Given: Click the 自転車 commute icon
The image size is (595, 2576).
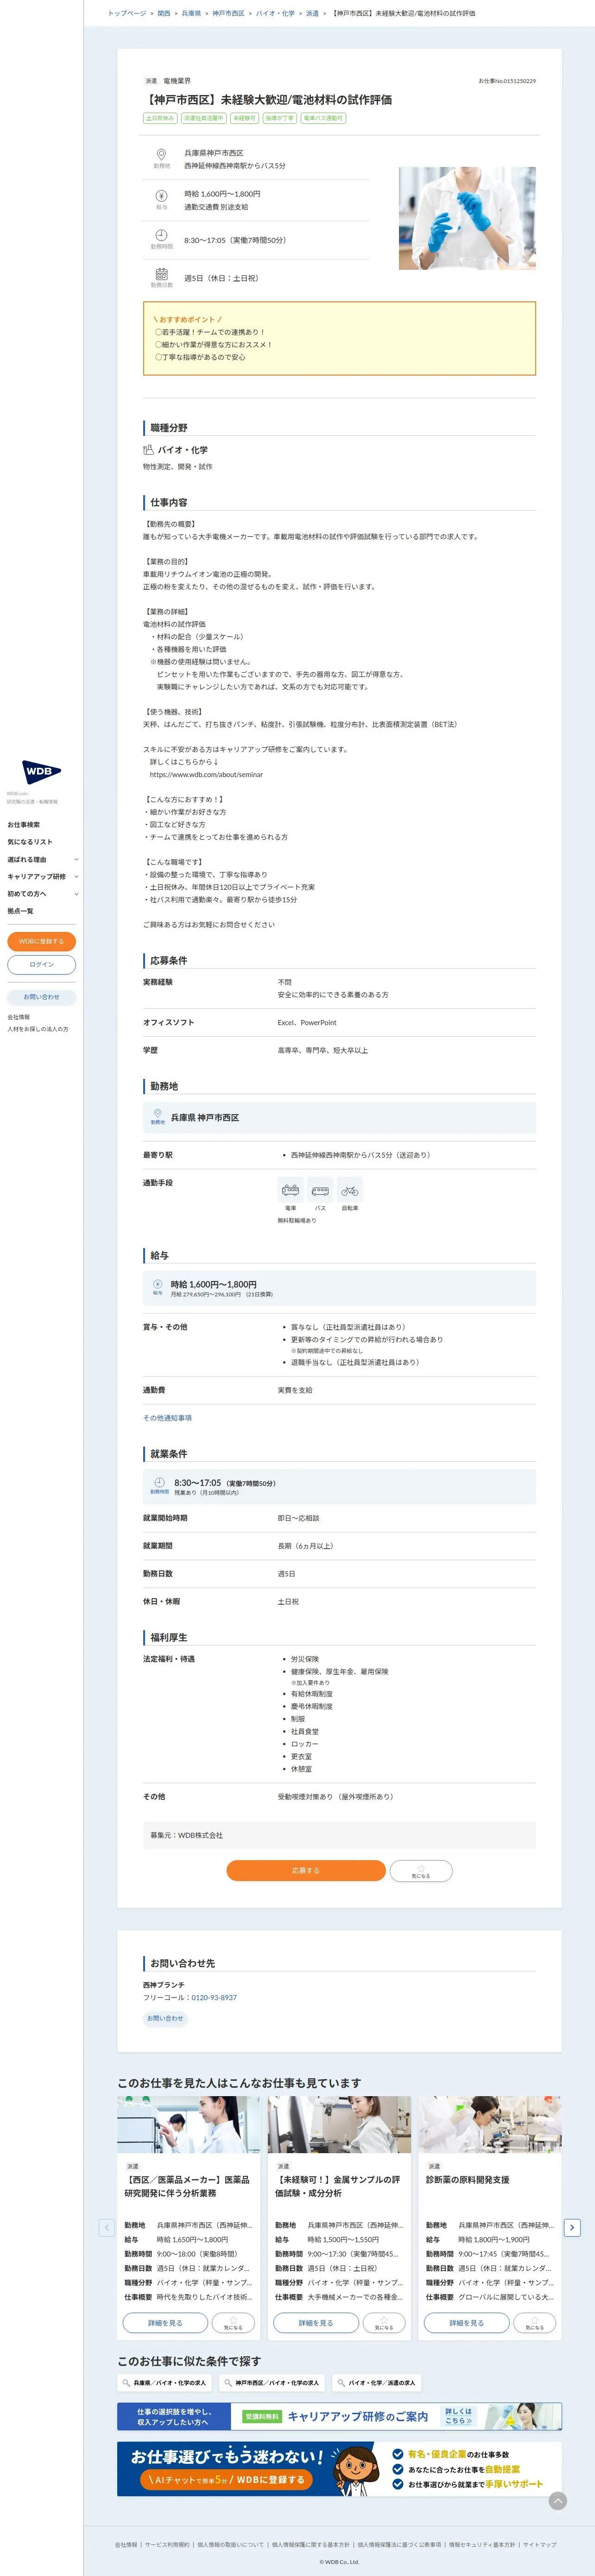Looking at the screenshot, I should coord(350,1190).
